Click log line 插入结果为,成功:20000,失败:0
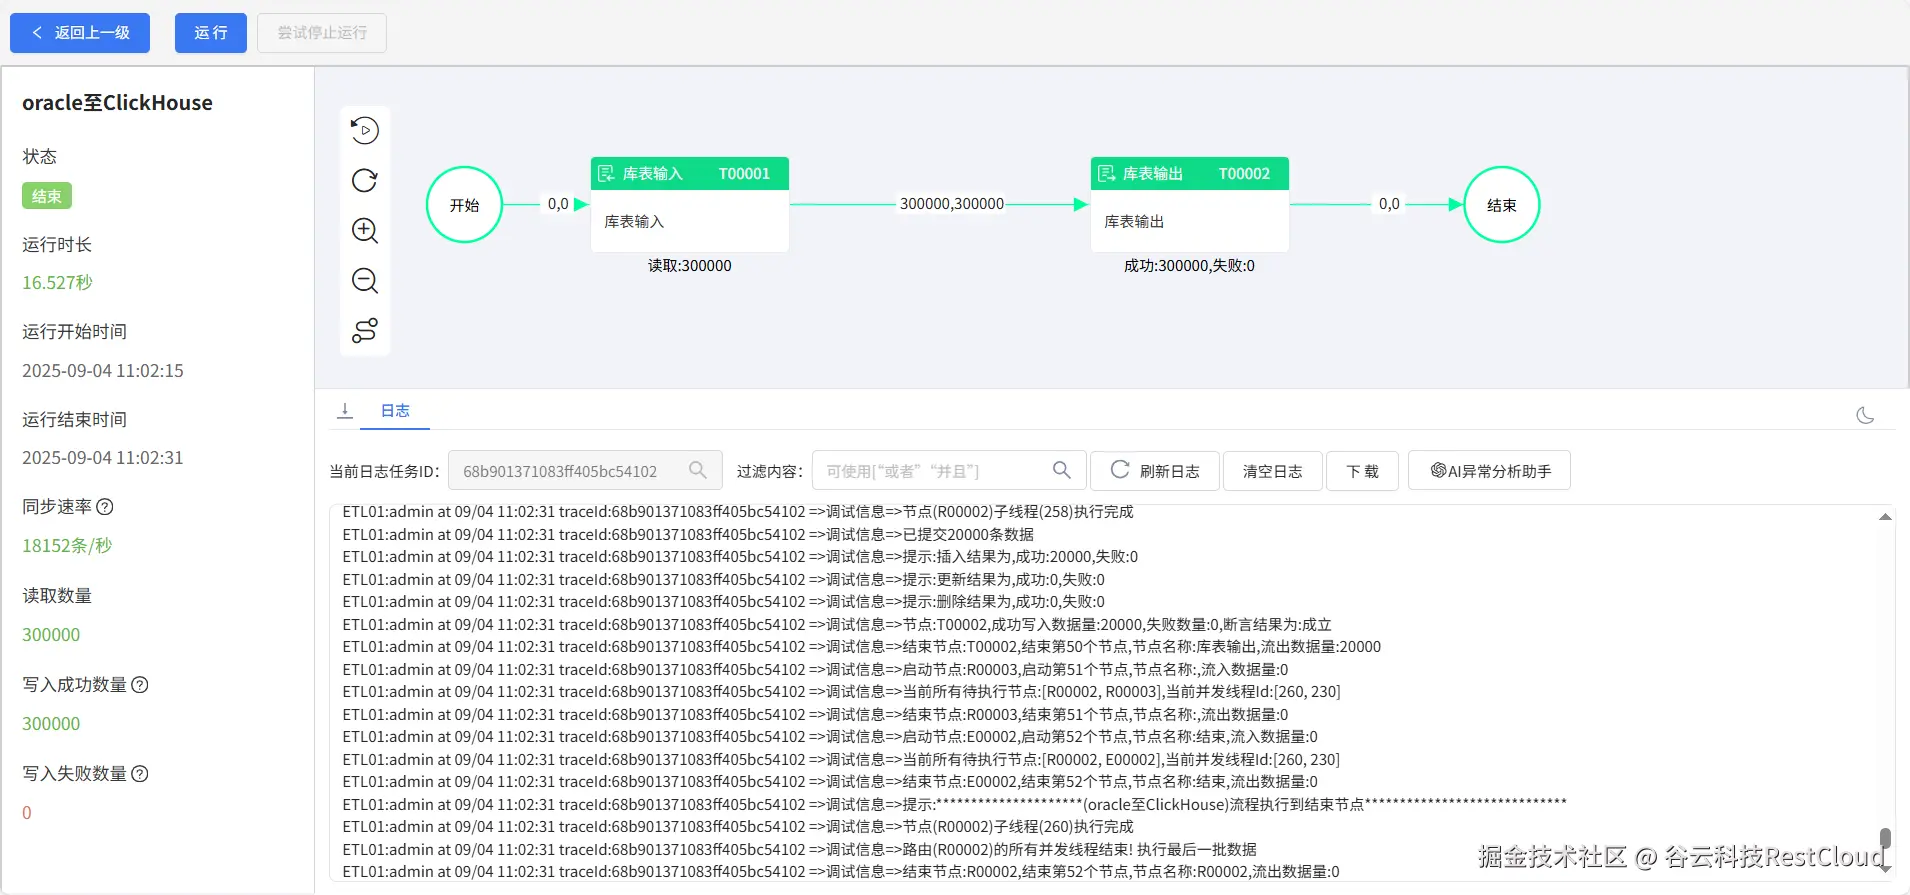 click(1037, 557)
